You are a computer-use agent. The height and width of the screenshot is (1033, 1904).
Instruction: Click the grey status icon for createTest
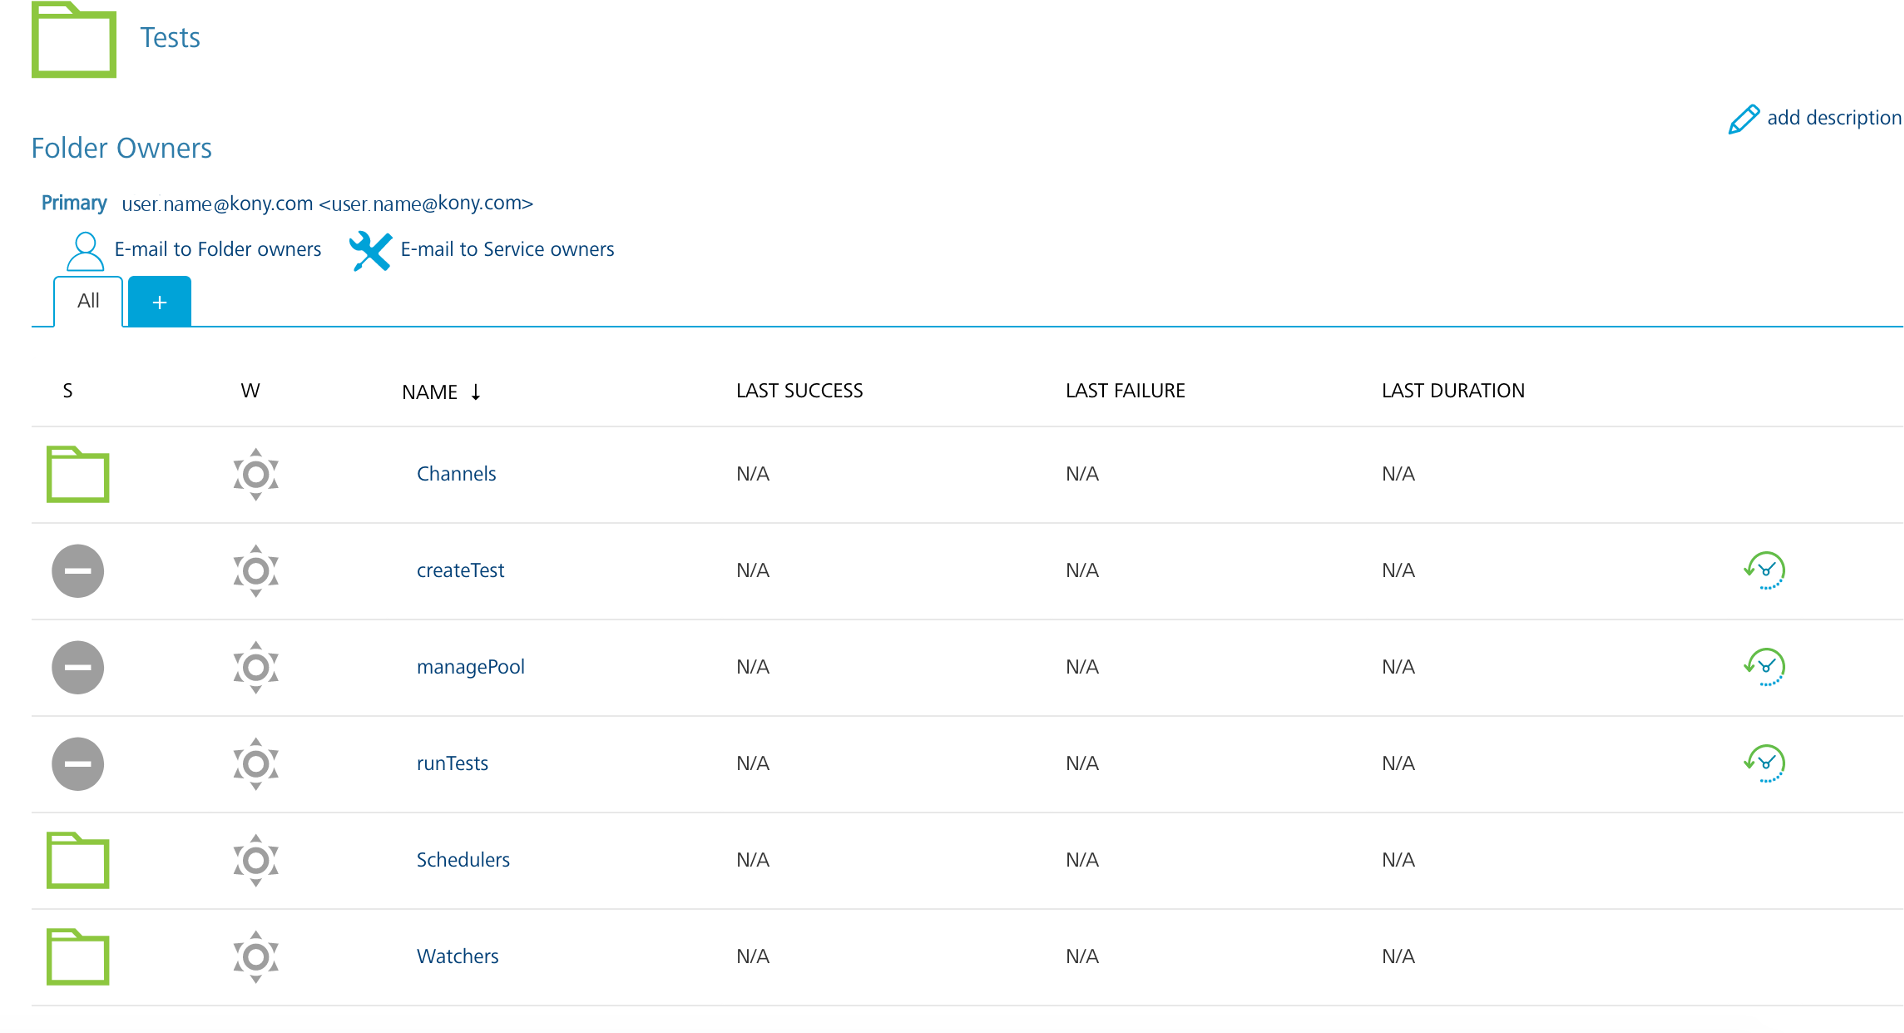[78, 571]
